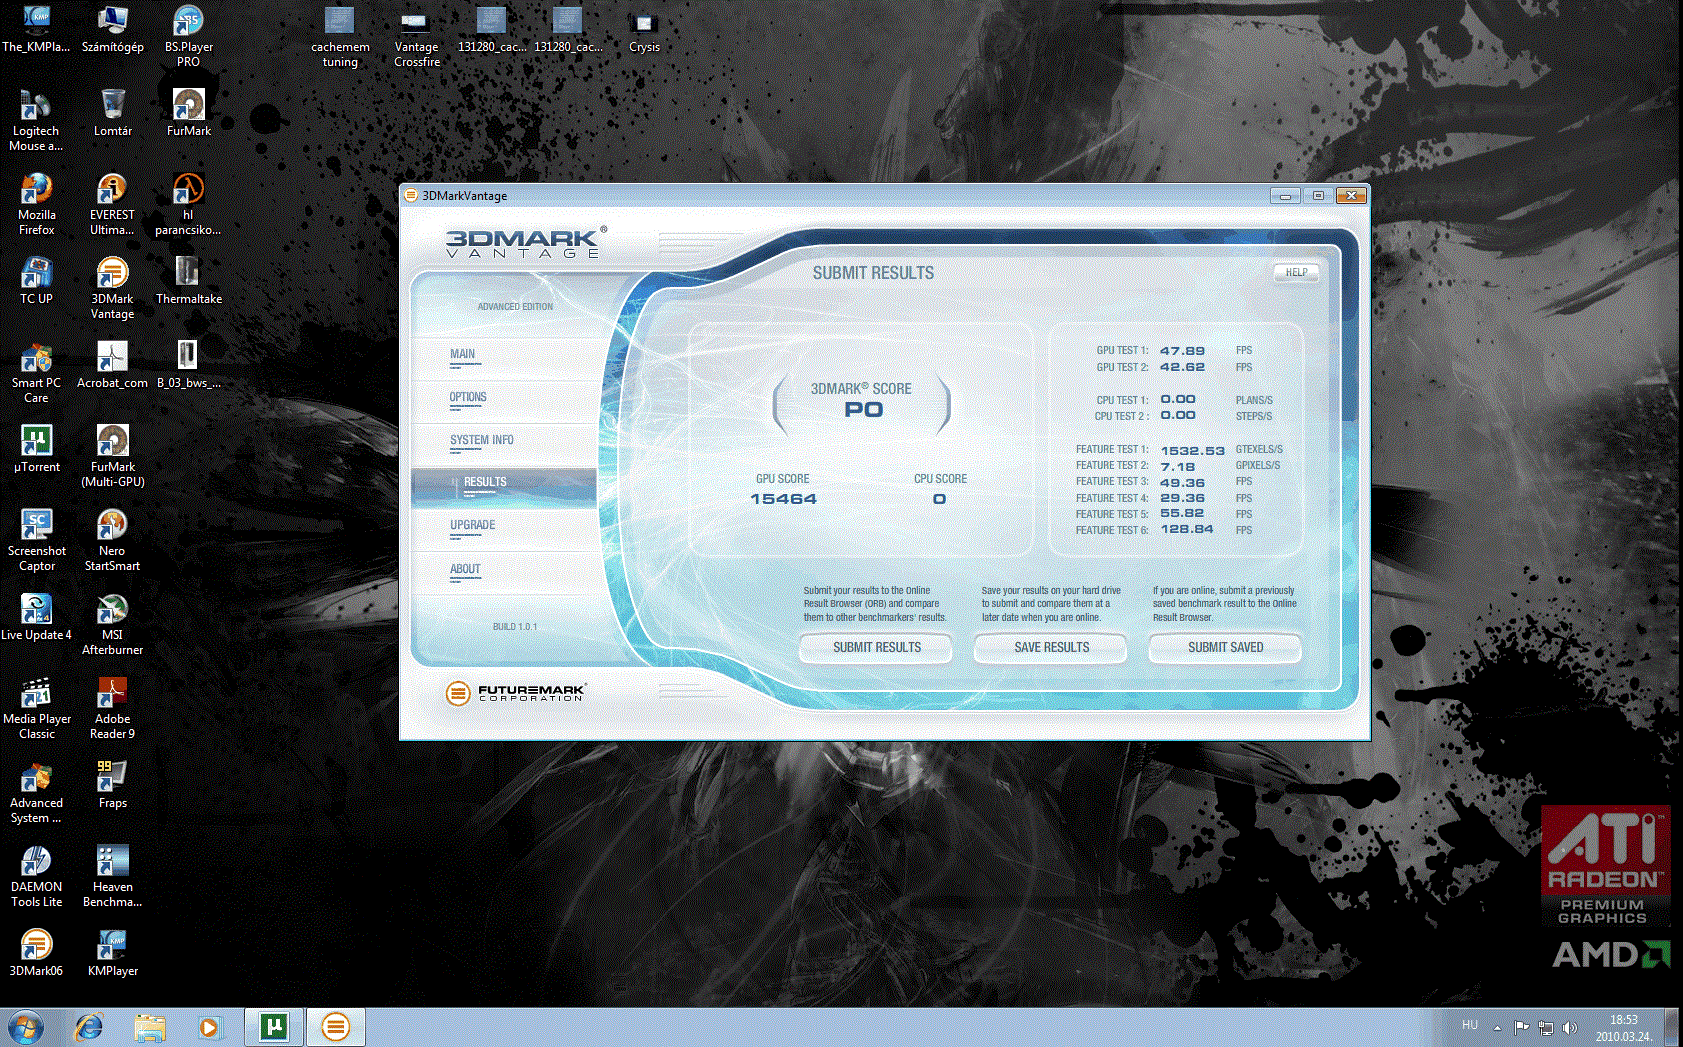Screen dimensions: 1683x1047
Task: Go to MAIN section in 3DMark
Action: [462, 354]
